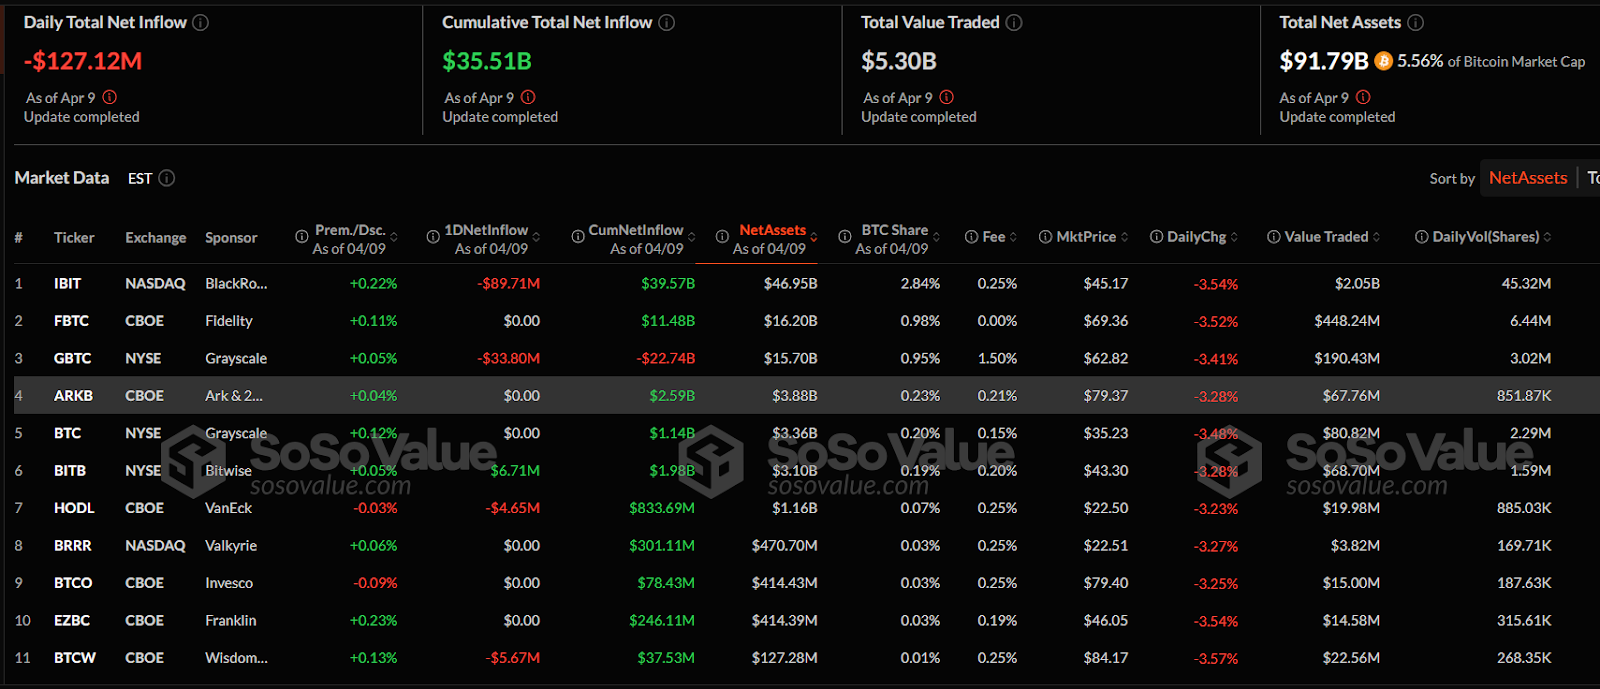This screenshot has height=689, width=1600.
Task: Sort by DailyVol(Shares) arrows
Action: click(1547, 237)
